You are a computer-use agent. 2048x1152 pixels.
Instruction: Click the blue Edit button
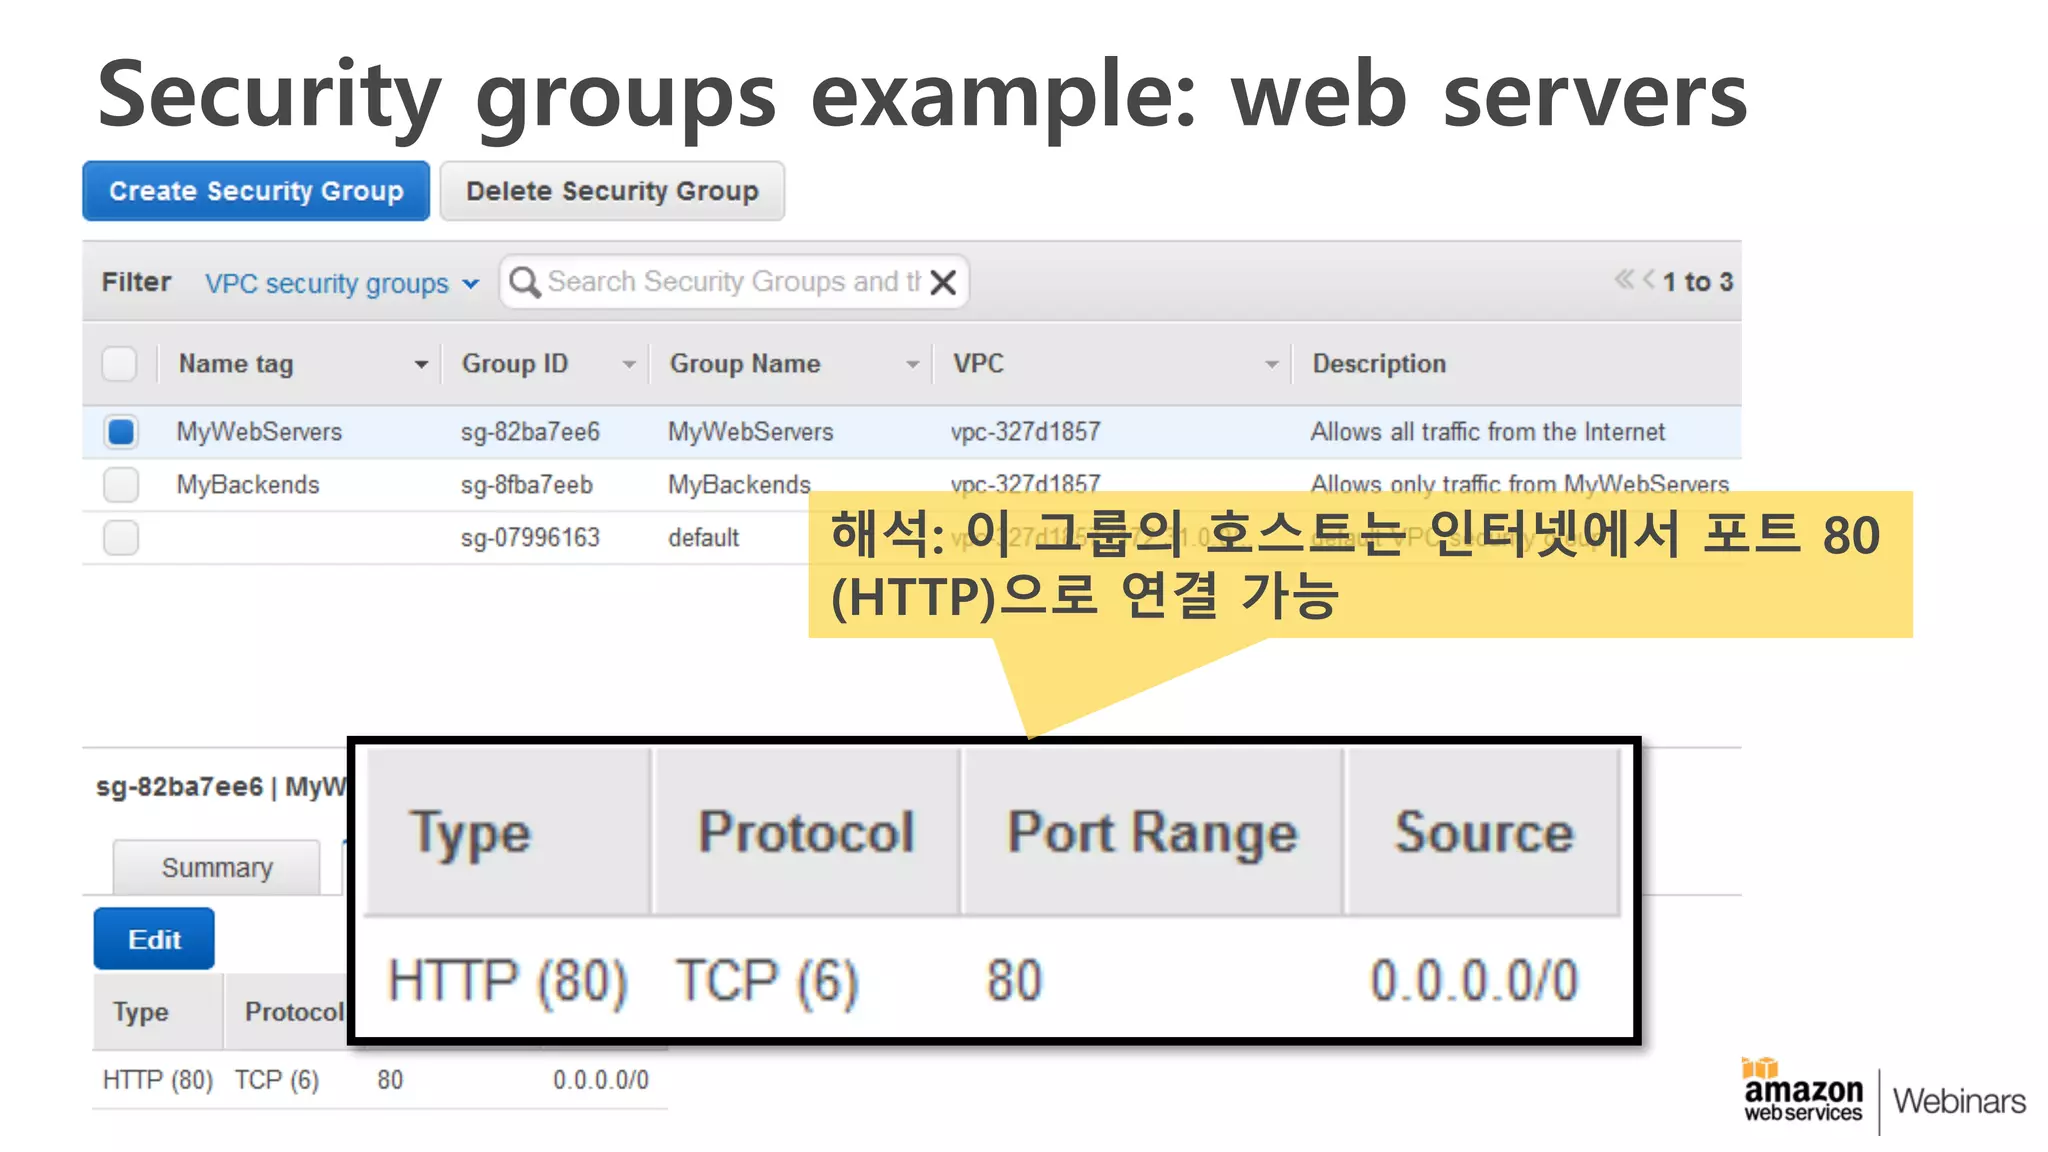(x=154, y=939)
